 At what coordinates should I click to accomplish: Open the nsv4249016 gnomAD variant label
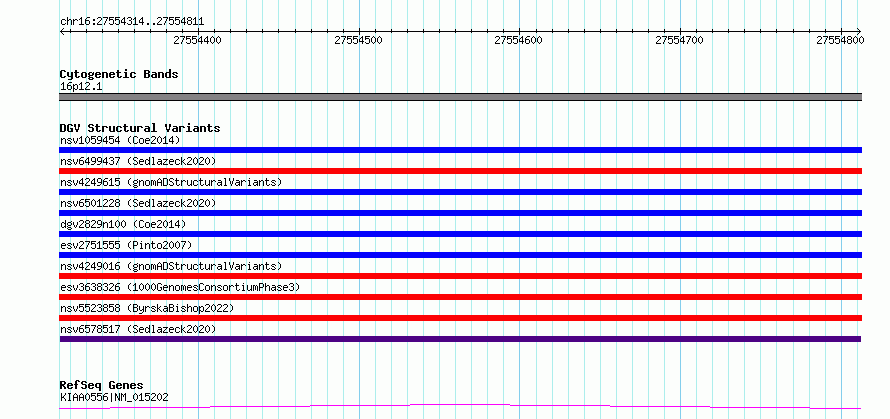[171, 266]
